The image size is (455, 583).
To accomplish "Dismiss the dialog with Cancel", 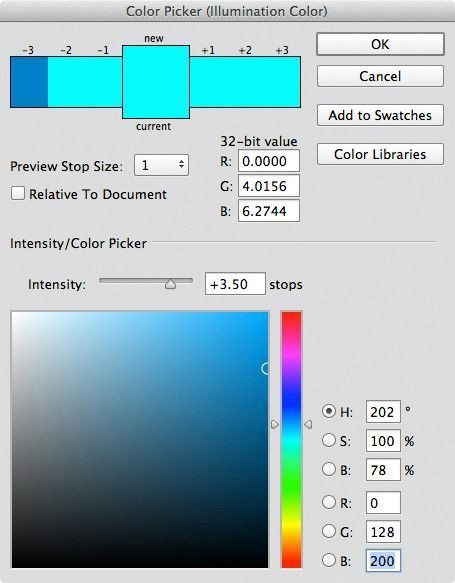I will [380, 76].
